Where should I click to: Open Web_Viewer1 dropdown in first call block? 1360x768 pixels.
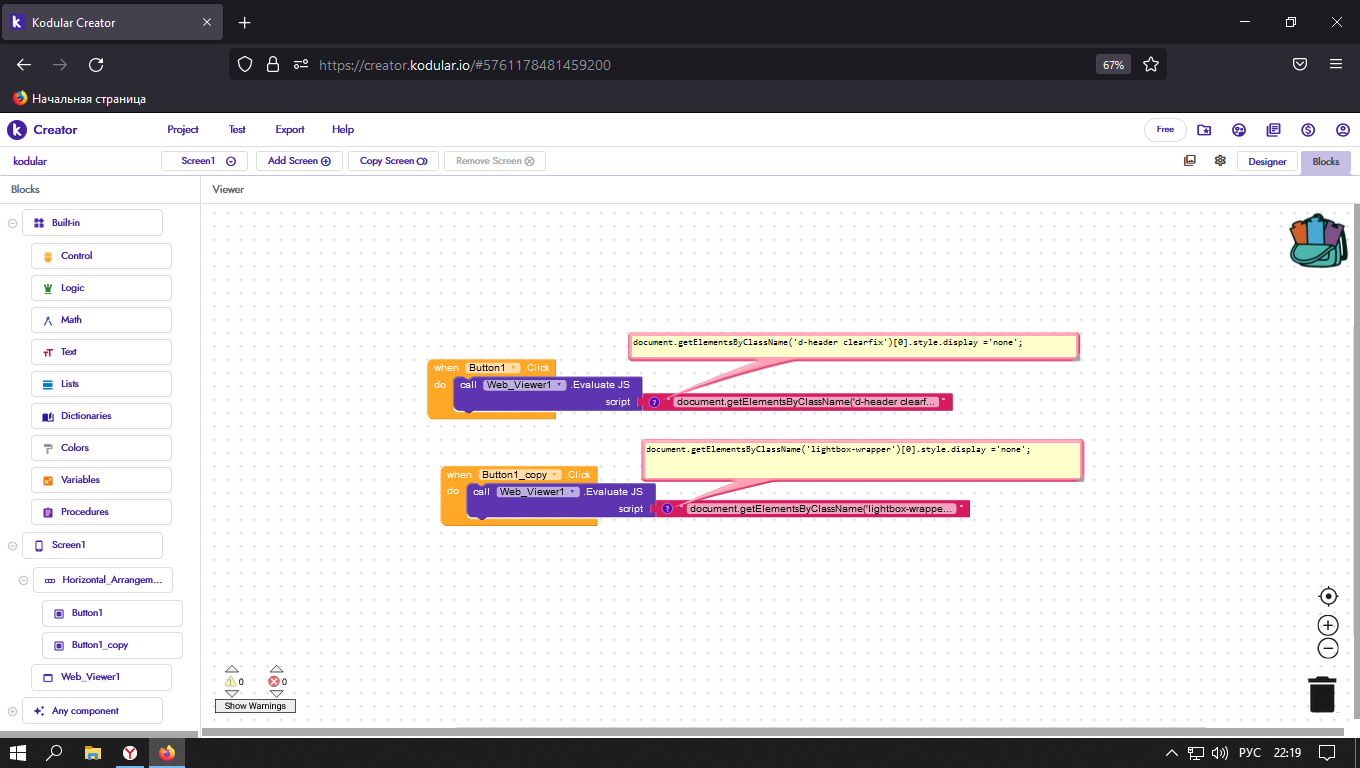click(x=560, y=385)
